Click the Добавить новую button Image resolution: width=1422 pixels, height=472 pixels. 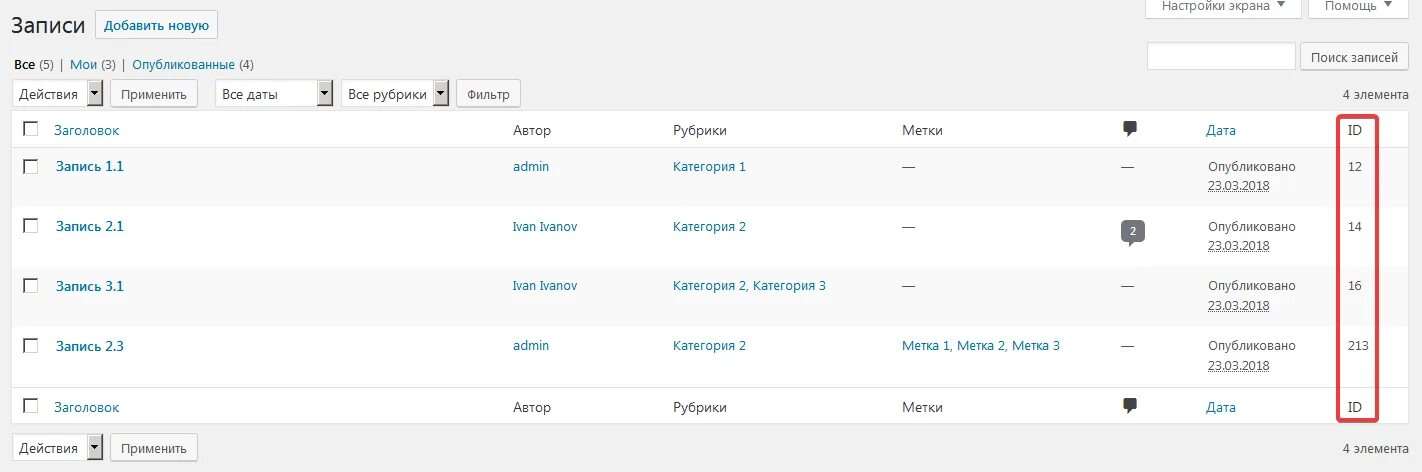pos(156,25)
